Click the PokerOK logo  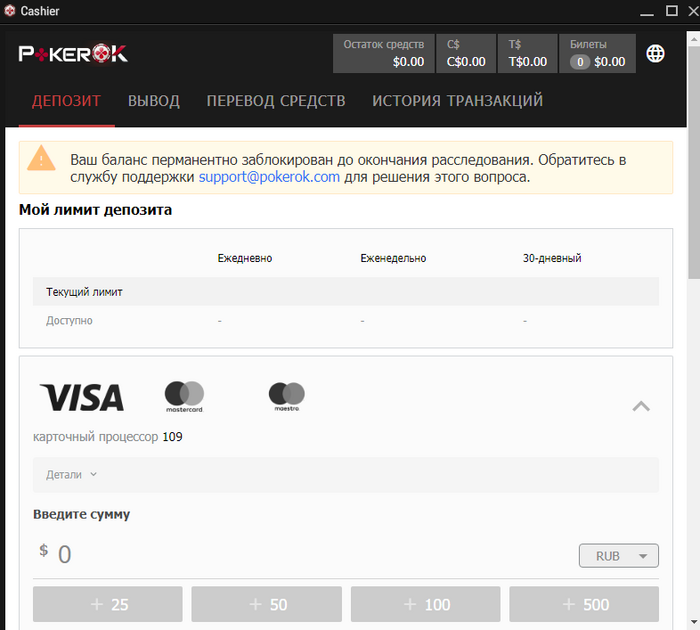[73, 54]
